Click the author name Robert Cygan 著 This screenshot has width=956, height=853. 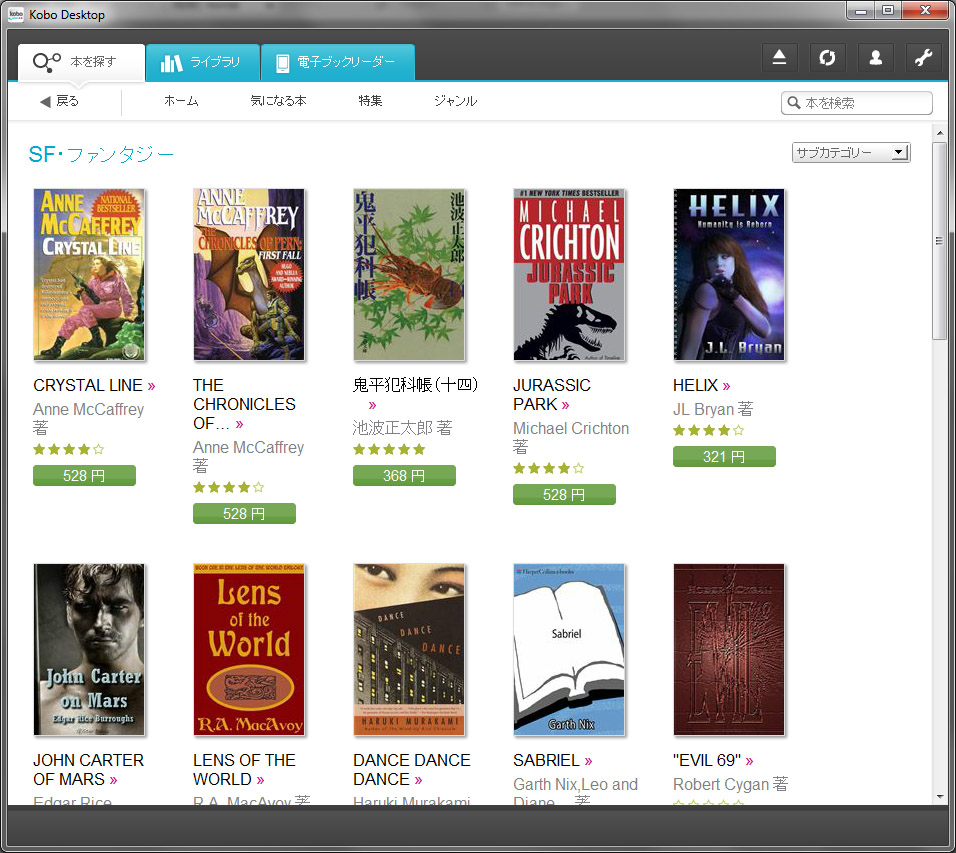(730, 784)
